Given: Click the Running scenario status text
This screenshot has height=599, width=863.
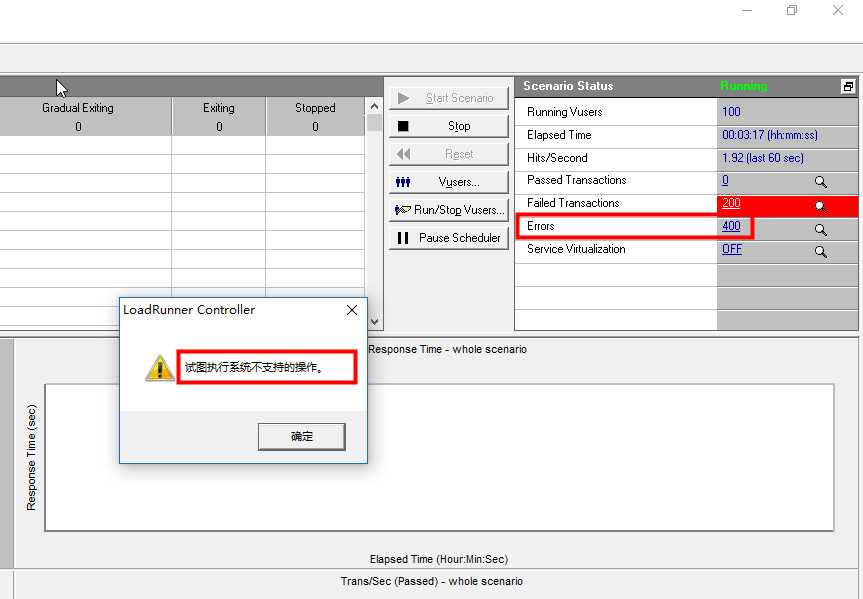Looking at the screenshot, I should tap(744, 86).
